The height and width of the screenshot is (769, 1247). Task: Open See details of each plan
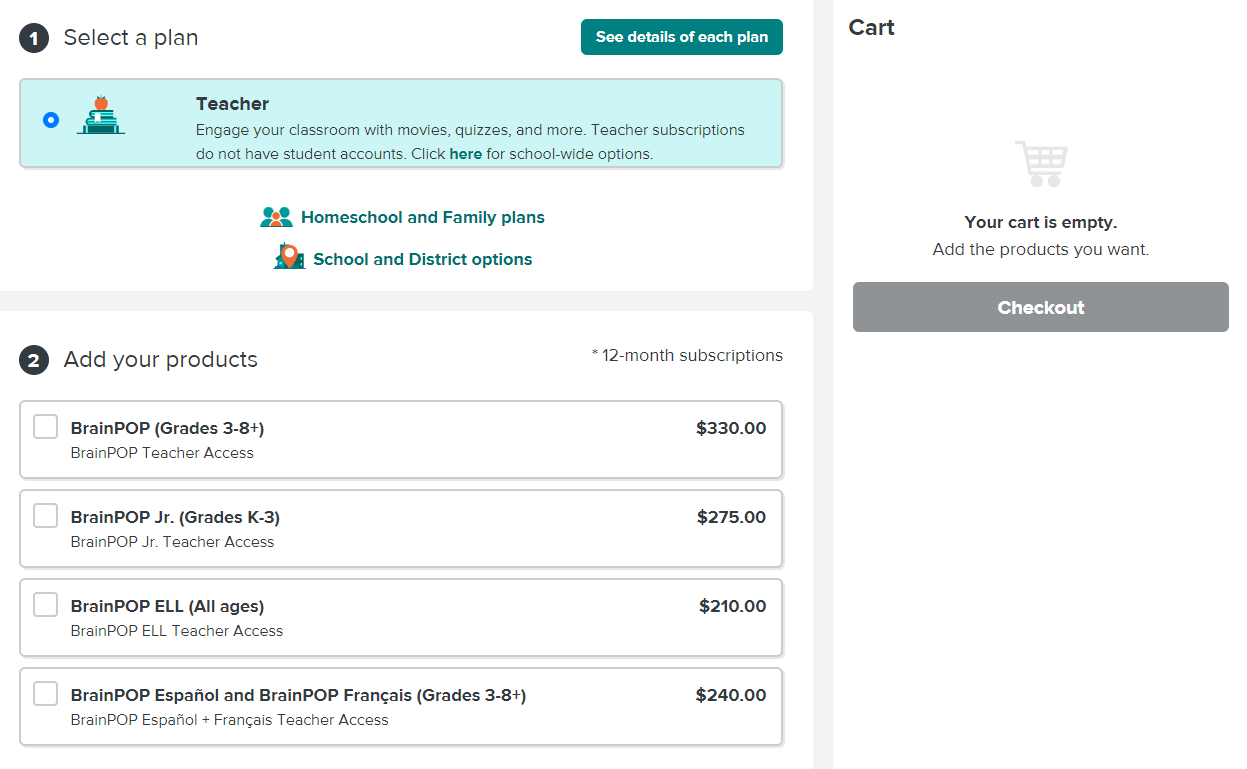(x=682, y=37)
